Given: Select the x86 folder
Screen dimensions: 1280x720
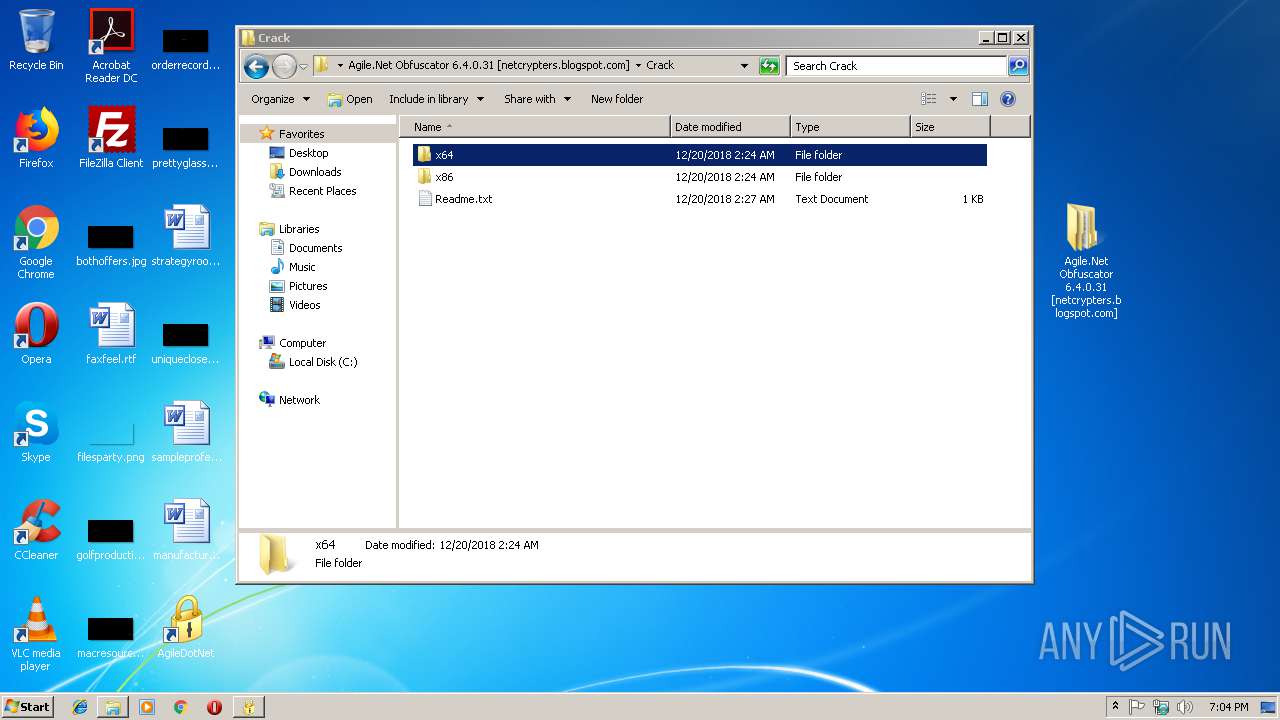Looking at the screenshot, I should [x=699, y=177].
